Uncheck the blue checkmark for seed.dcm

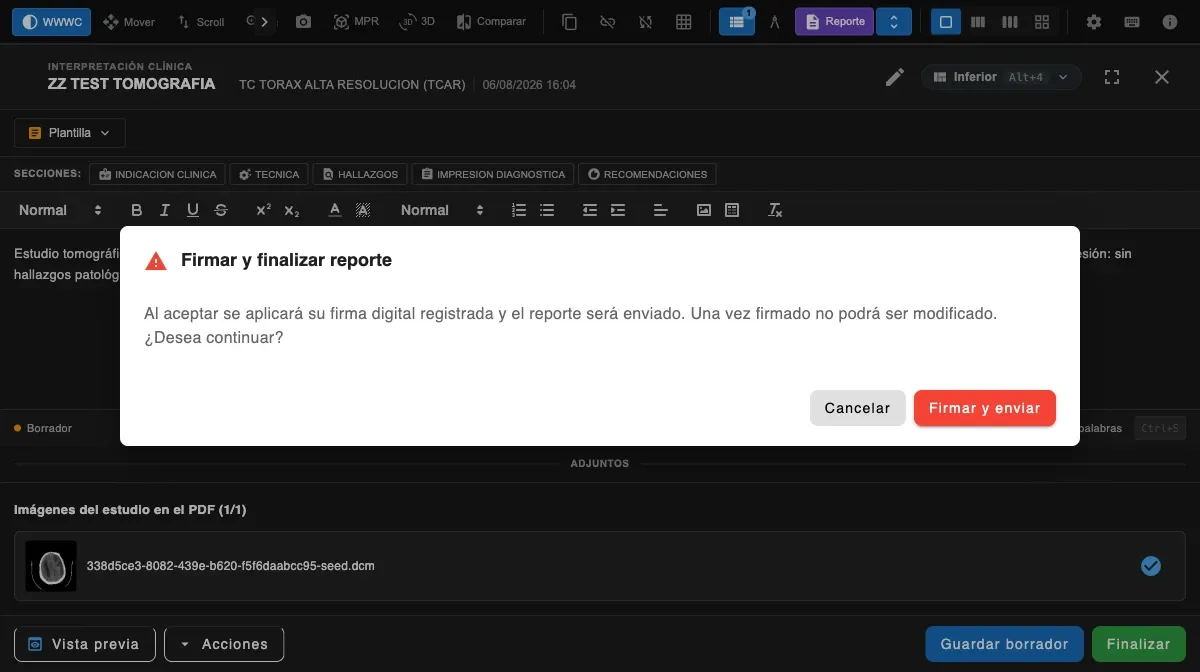pos(1151,566)
